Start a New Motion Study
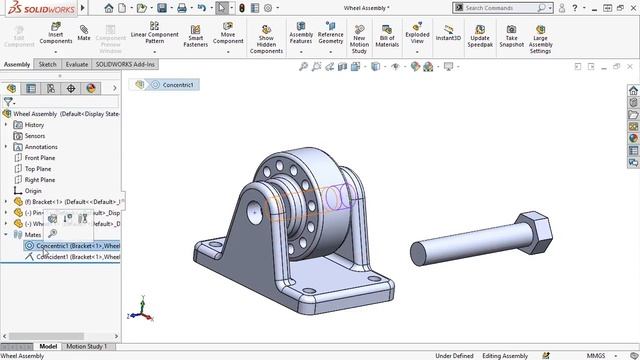The image size is (640, 360). click(359, 39)
